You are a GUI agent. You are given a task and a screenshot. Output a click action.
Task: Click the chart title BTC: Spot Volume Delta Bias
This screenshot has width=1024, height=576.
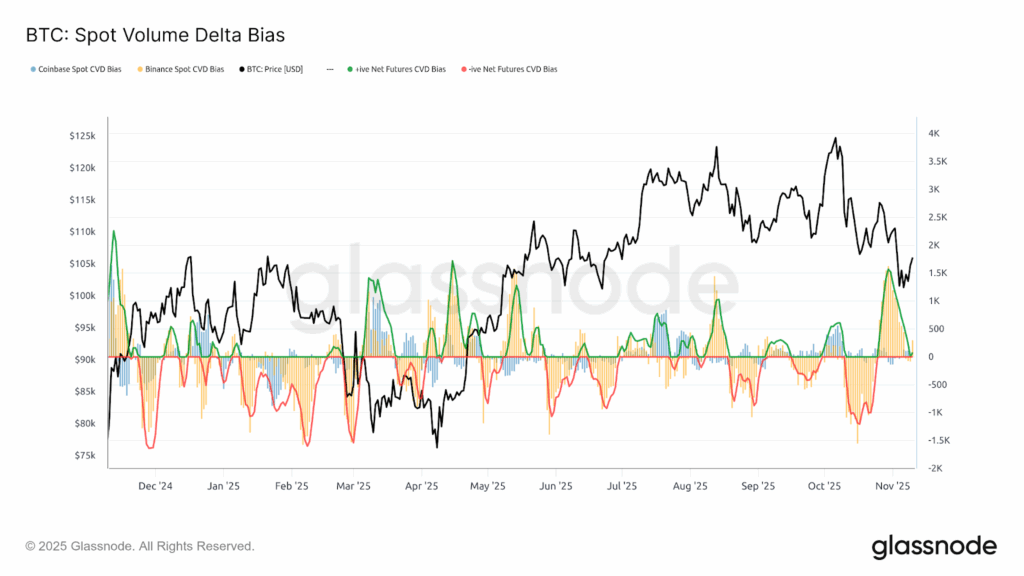click(155, 35)
